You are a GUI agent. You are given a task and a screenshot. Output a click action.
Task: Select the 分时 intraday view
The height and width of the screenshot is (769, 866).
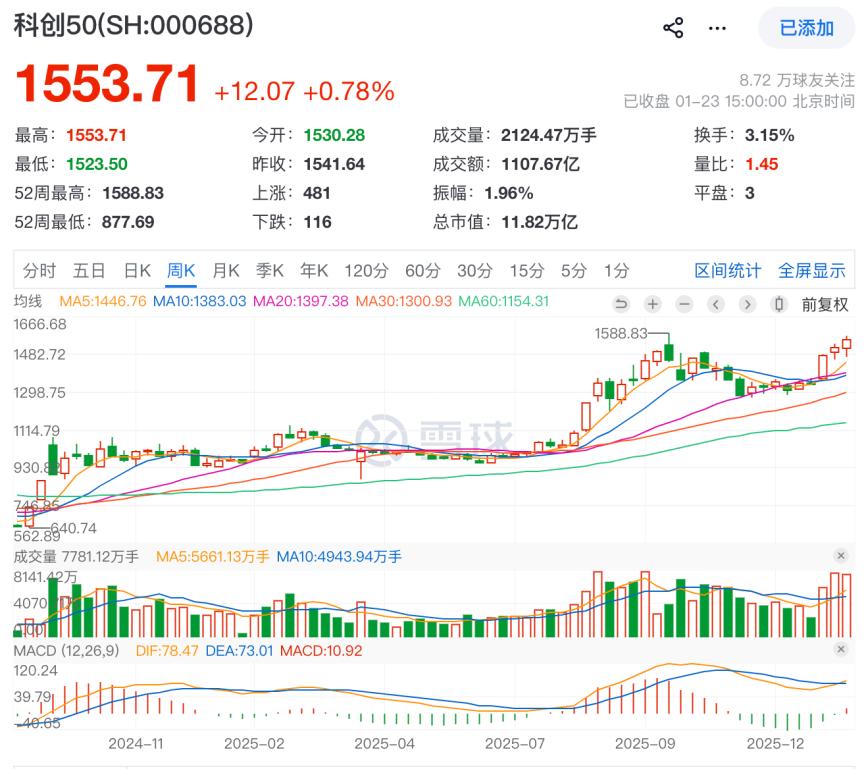40,270
